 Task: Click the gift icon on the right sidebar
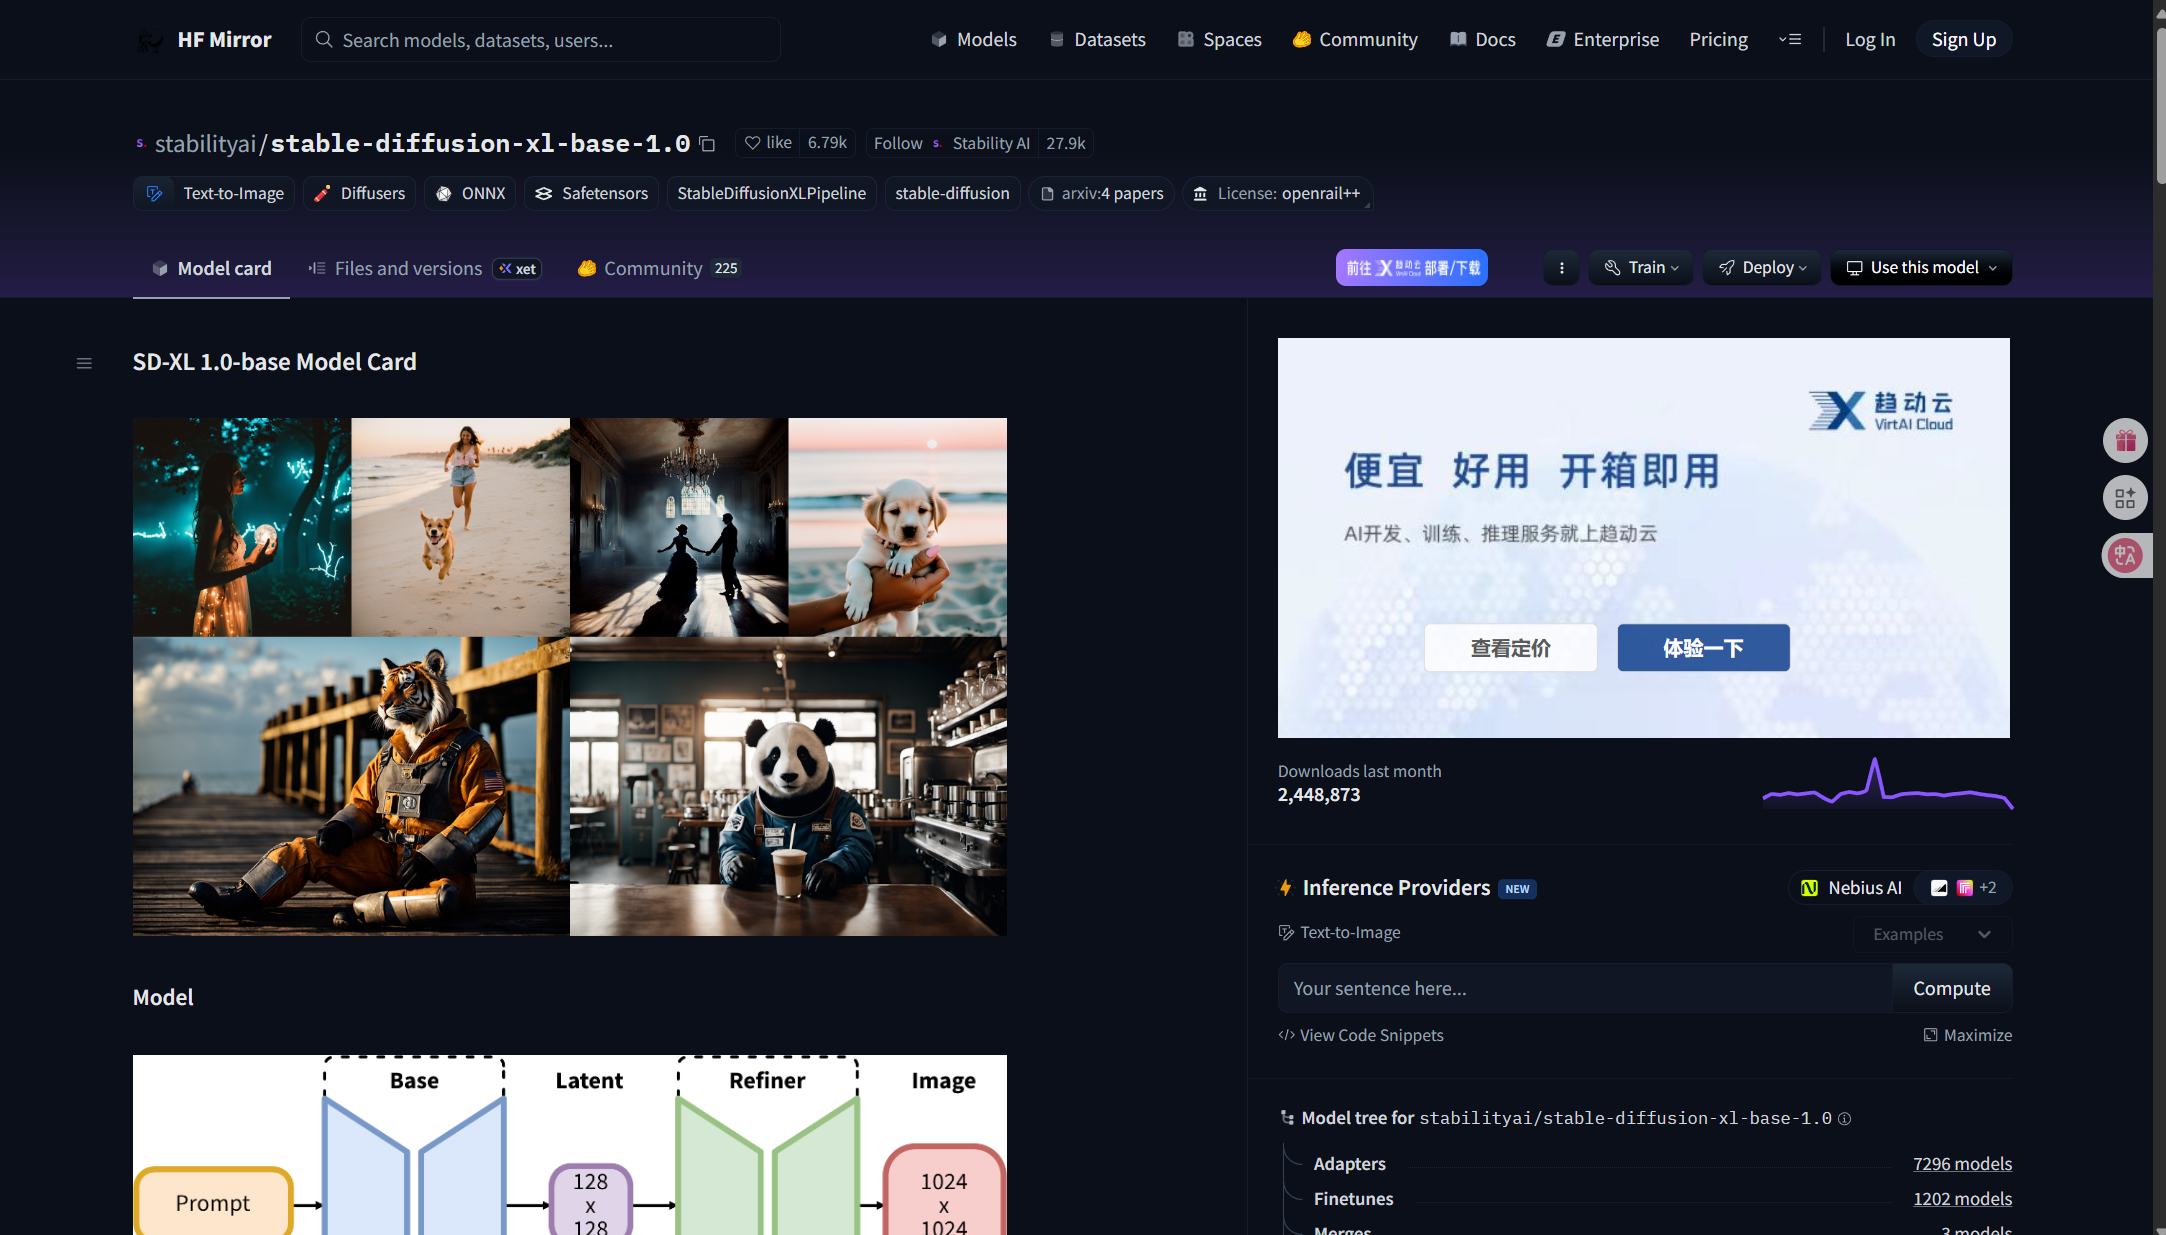pyautogui.click(x=2125, y=440)
